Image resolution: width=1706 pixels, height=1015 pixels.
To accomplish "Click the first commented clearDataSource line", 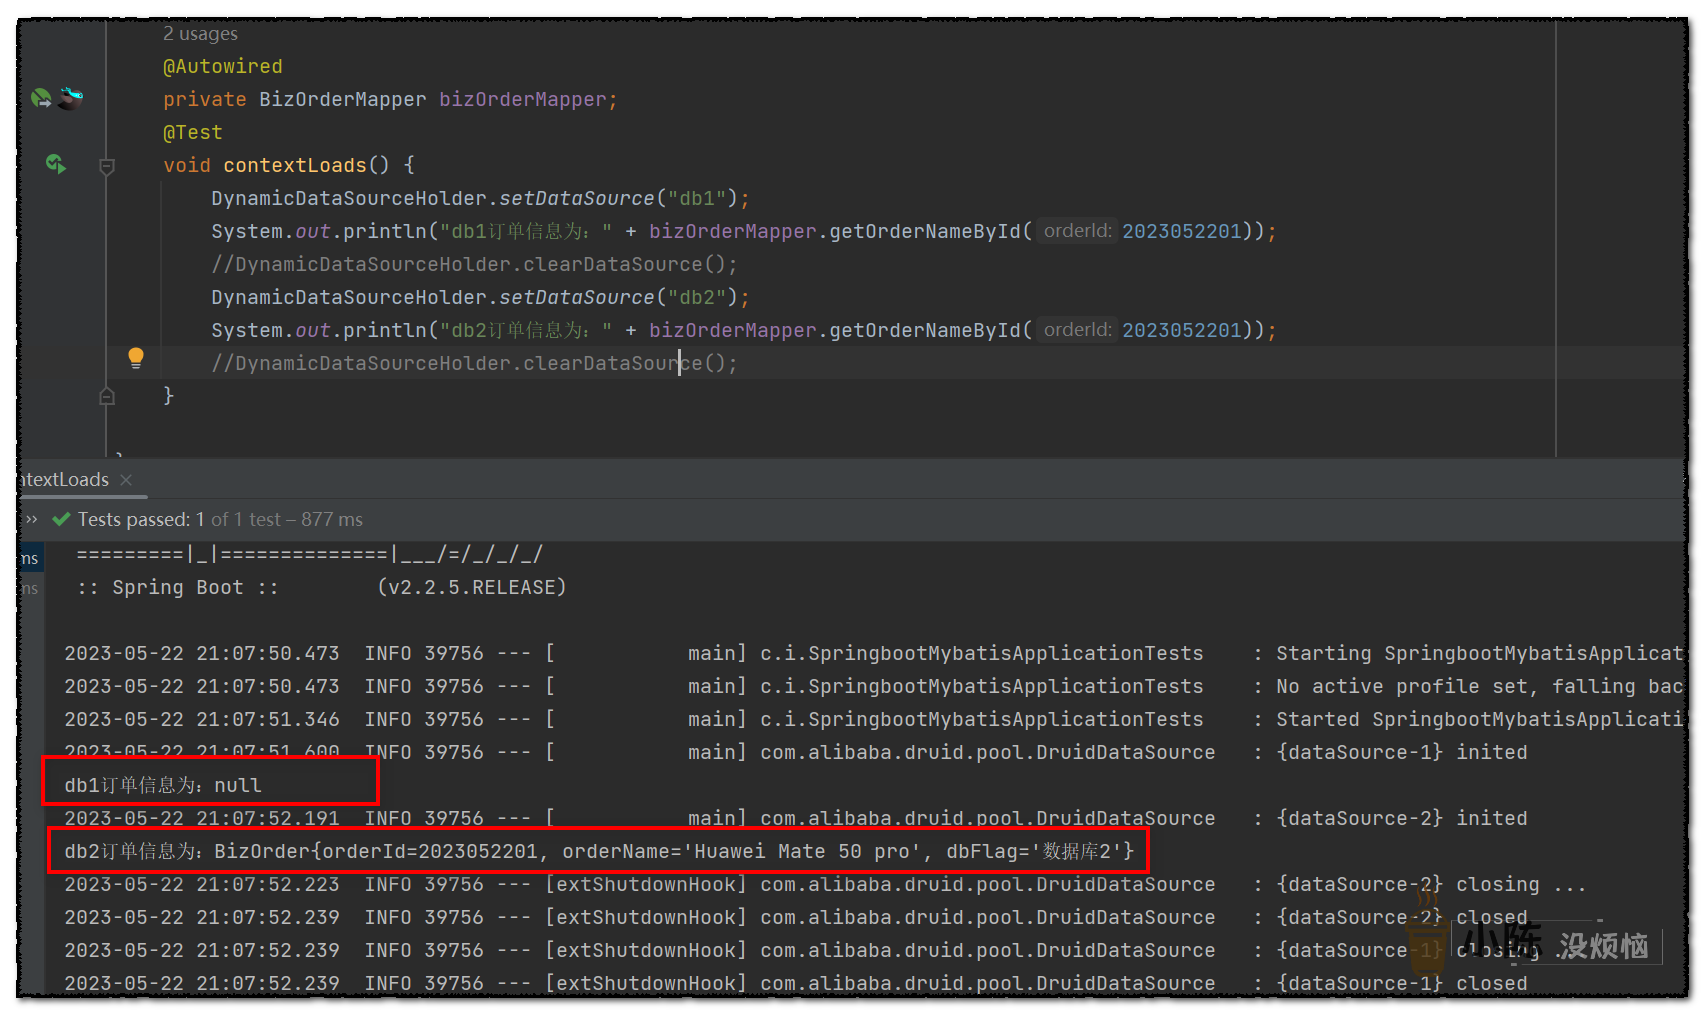I will tap(474, 264).
